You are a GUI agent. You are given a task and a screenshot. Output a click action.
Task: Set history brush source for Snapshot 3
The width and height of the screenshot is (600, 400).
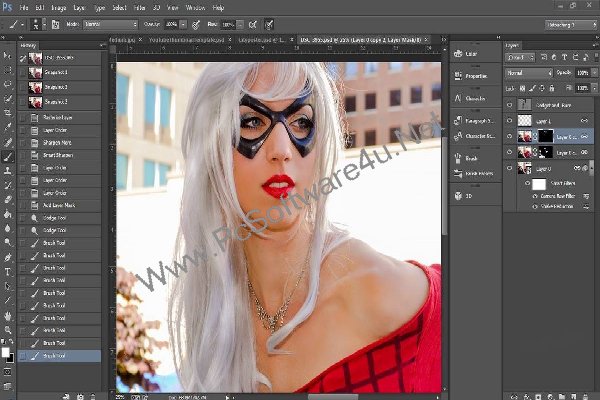tap(23, 102)
